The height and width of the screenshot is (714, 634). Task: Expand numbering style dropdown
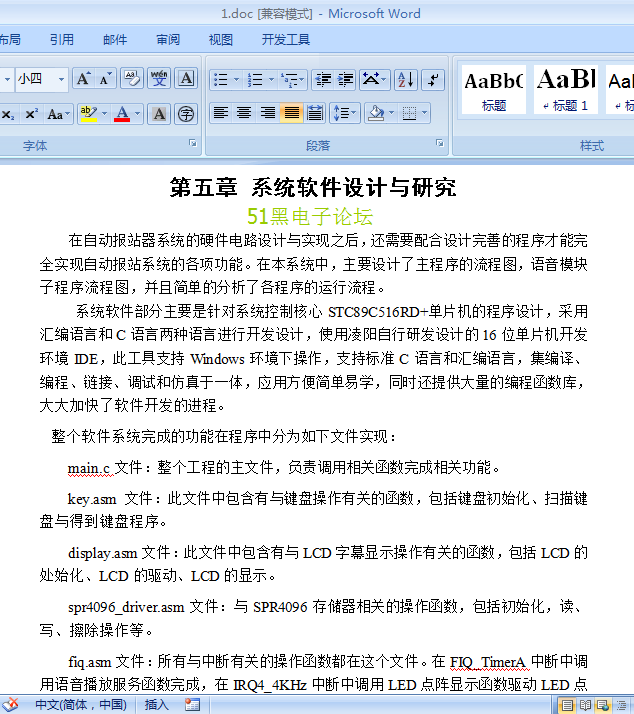pyautogui.click(x=271, y=80)
